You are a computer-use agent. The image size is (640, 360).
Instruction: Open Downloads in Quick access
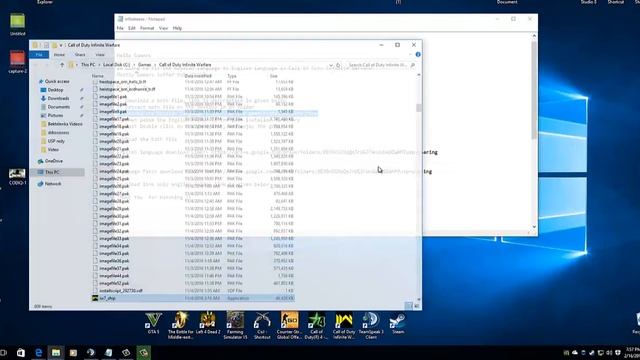[x=58, y=98]
